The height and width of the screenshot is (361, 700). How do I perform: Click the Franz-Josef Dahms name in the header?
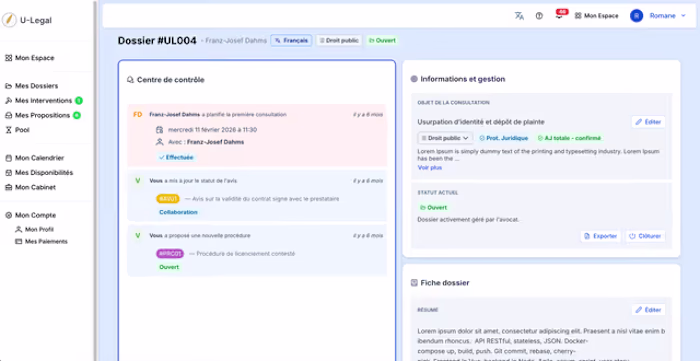click(236, 41)
